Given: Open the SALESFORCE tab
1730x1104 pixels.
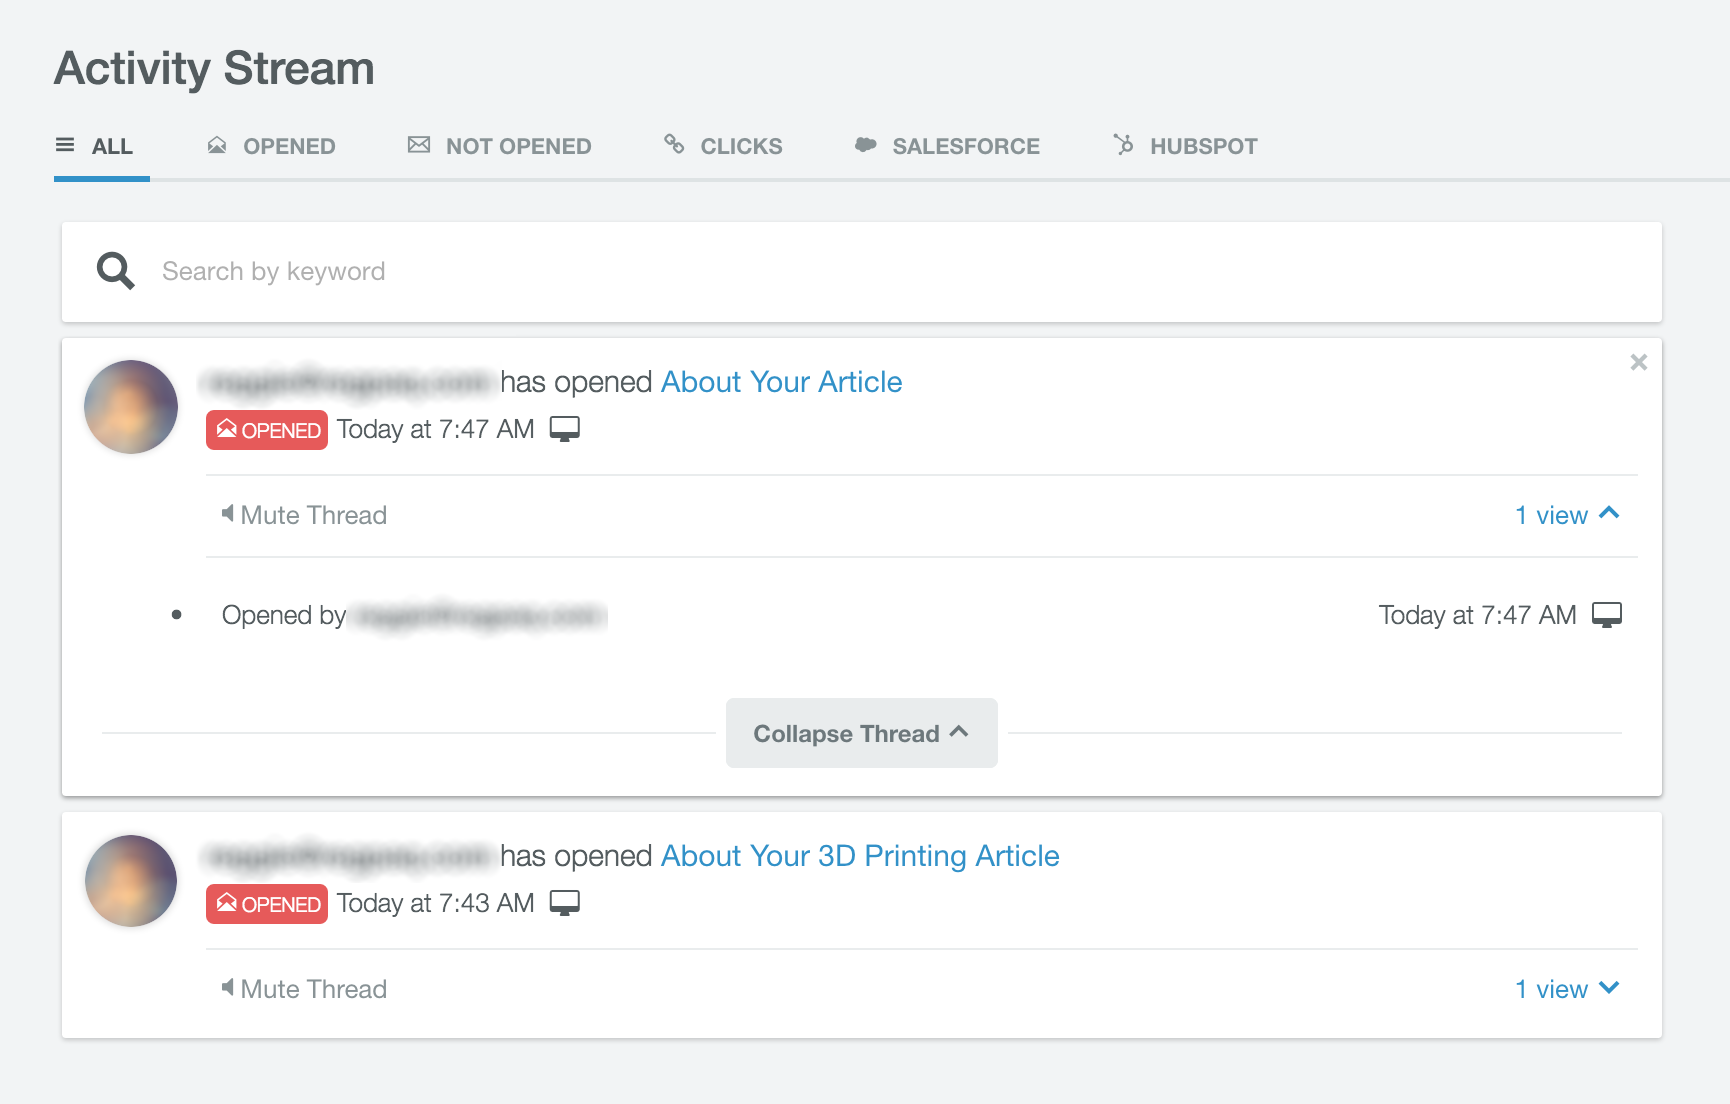Looking at the screenshot, I should (947, 146).
